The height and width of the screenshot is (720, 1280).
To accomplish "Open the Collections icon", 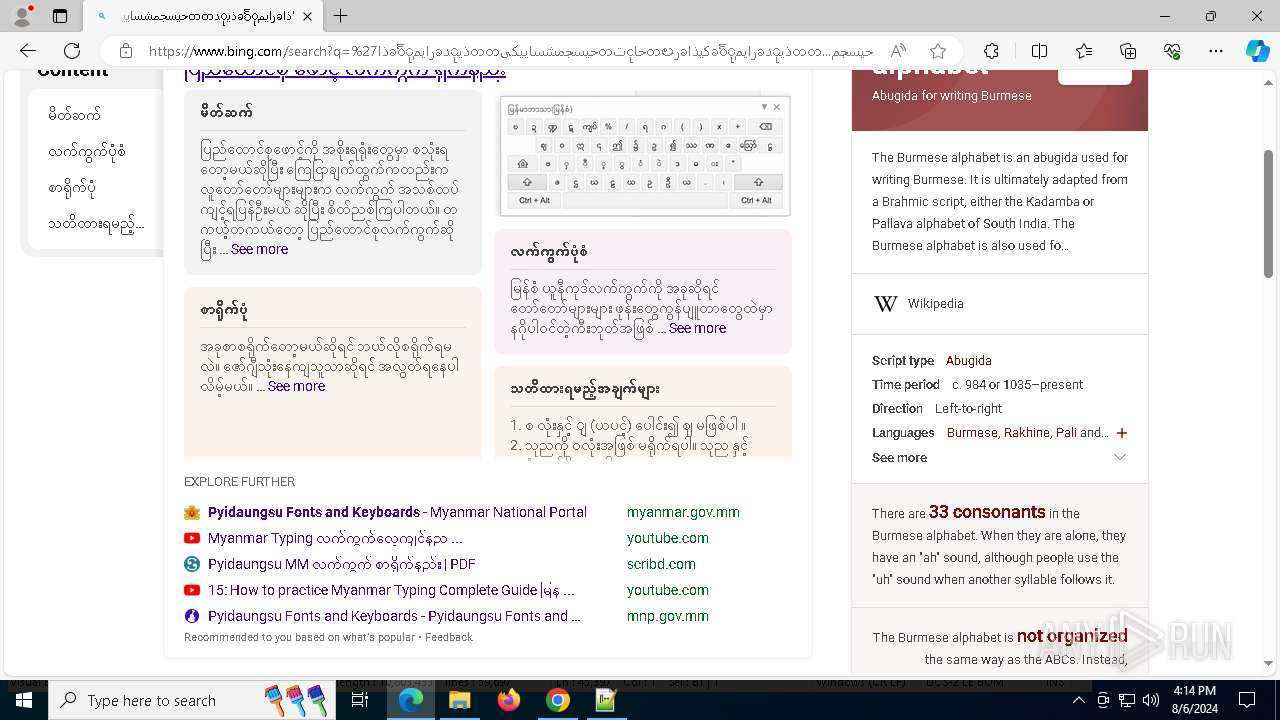I will (x=1128, y=51).
